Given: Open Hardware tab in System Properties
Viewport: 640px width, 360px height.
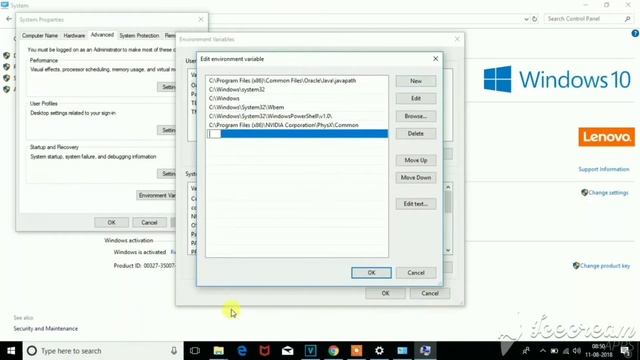Looking at the screenshot, I should pos(74,36).
